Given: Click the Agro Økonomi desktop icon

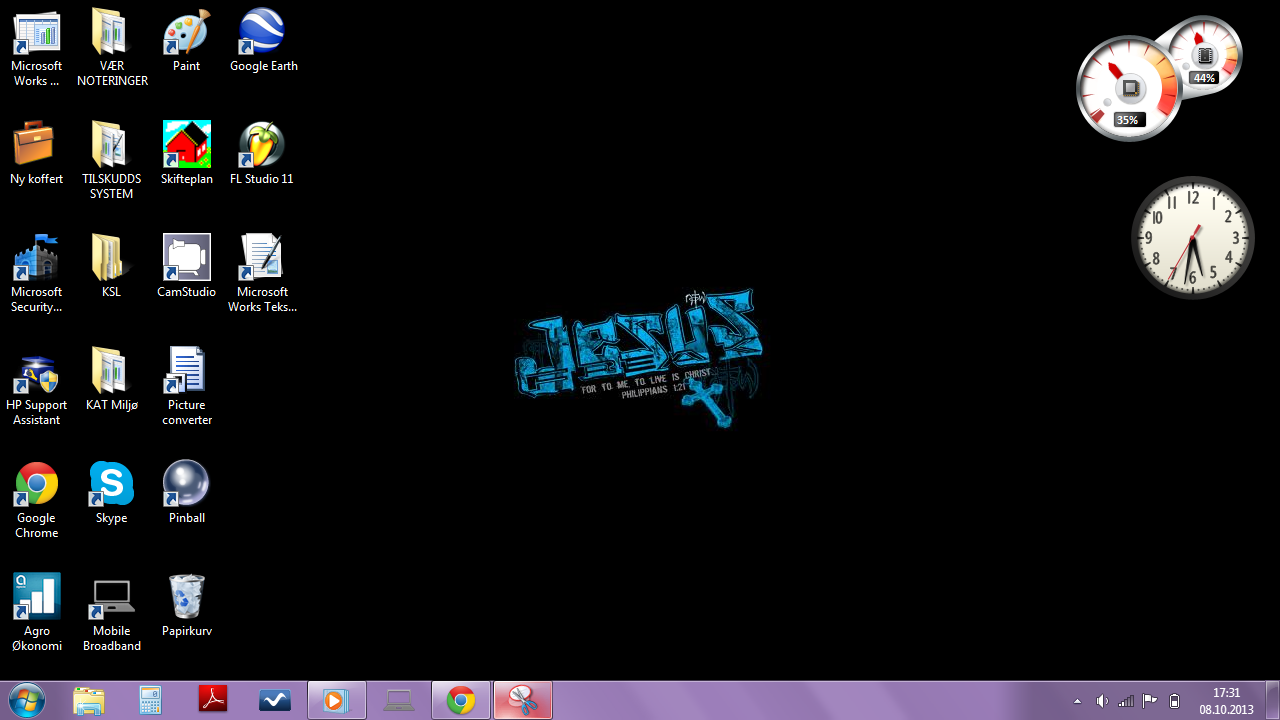Looking at the screenshot, I should (37, 599).
